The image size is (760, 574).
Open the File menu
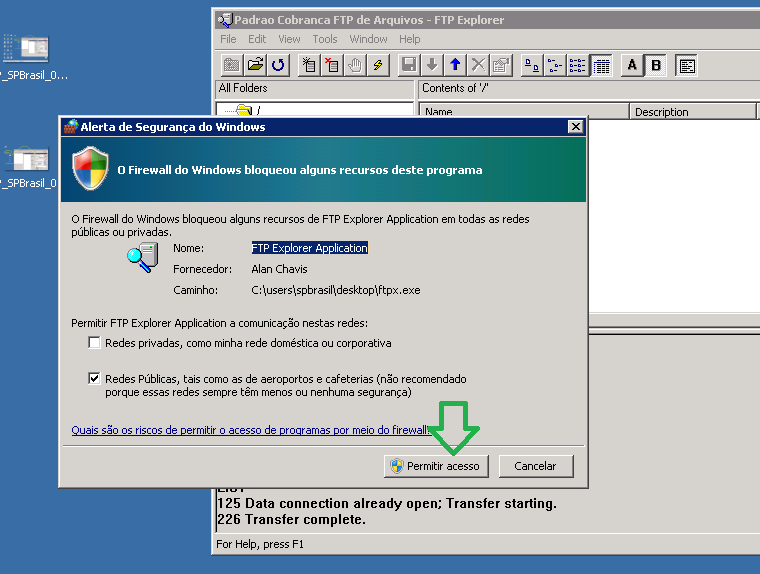(228, 39)
